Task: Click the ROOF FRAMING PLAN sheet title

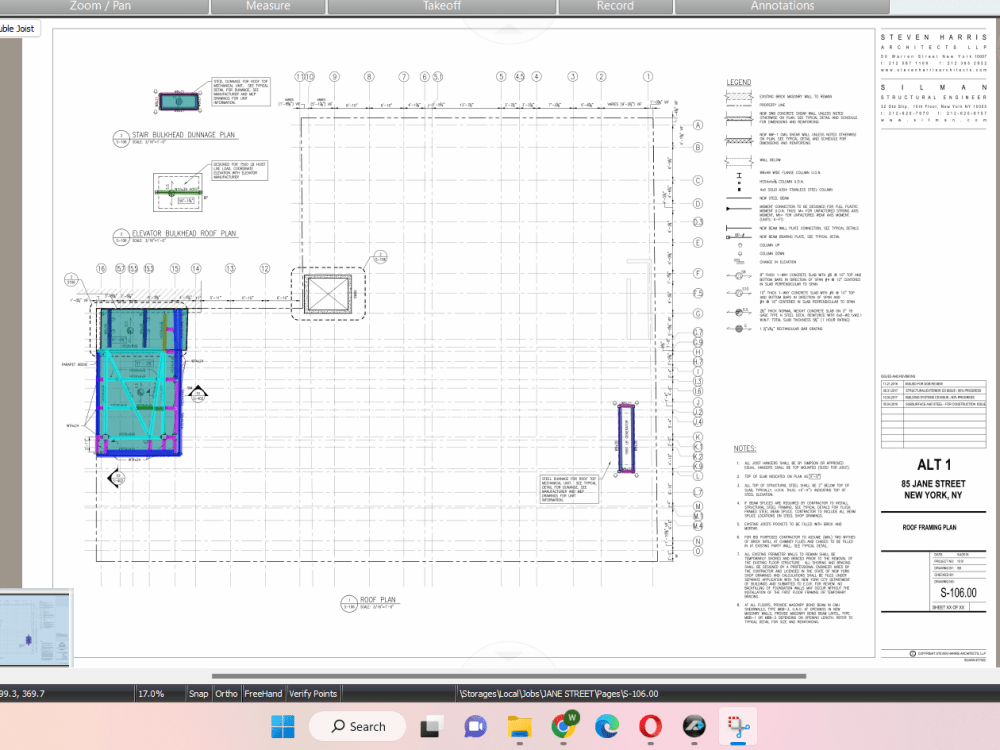Action: coord(929,527)
